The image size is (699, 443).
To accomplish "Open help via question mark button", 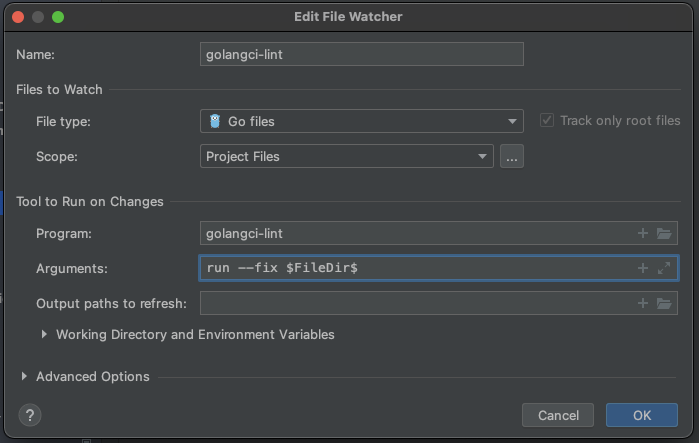I will click(x=30, y=415).
